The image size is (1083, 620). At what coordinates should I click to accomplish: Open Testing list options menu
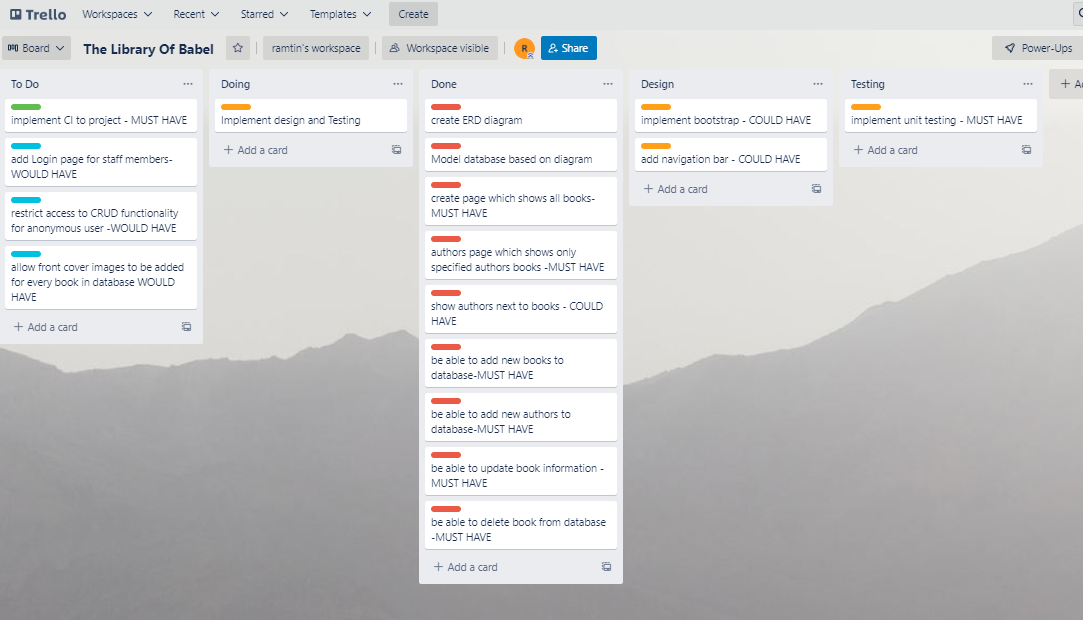coord(1028,84)
